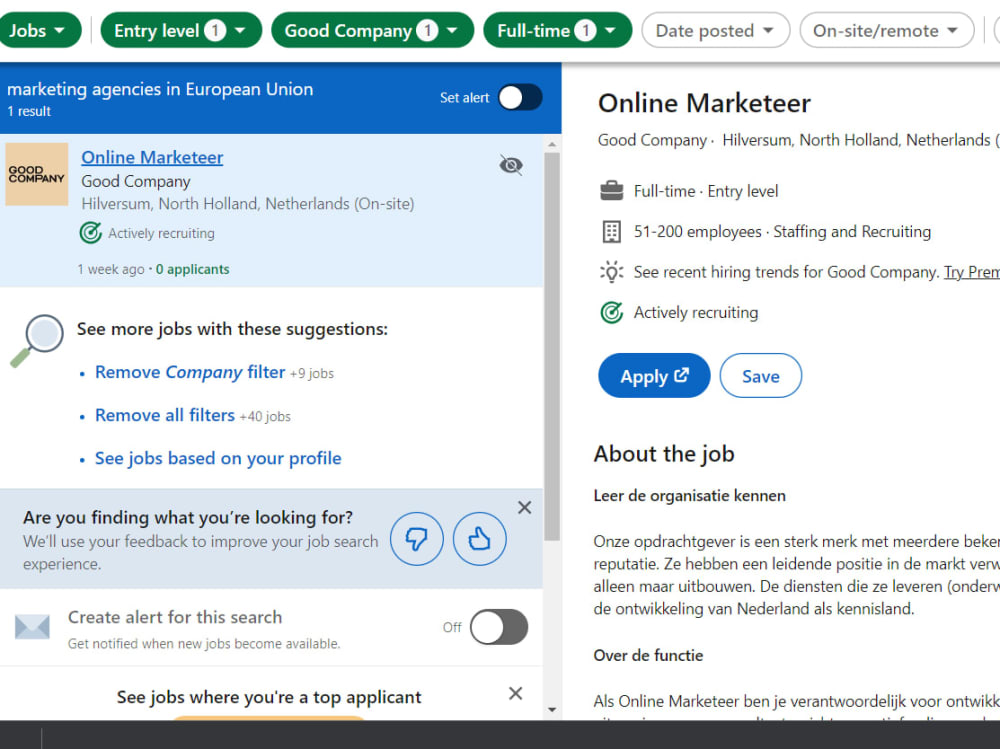
Task: Click the magnifying glass suggestions icon
Action: tap(37, 340)
